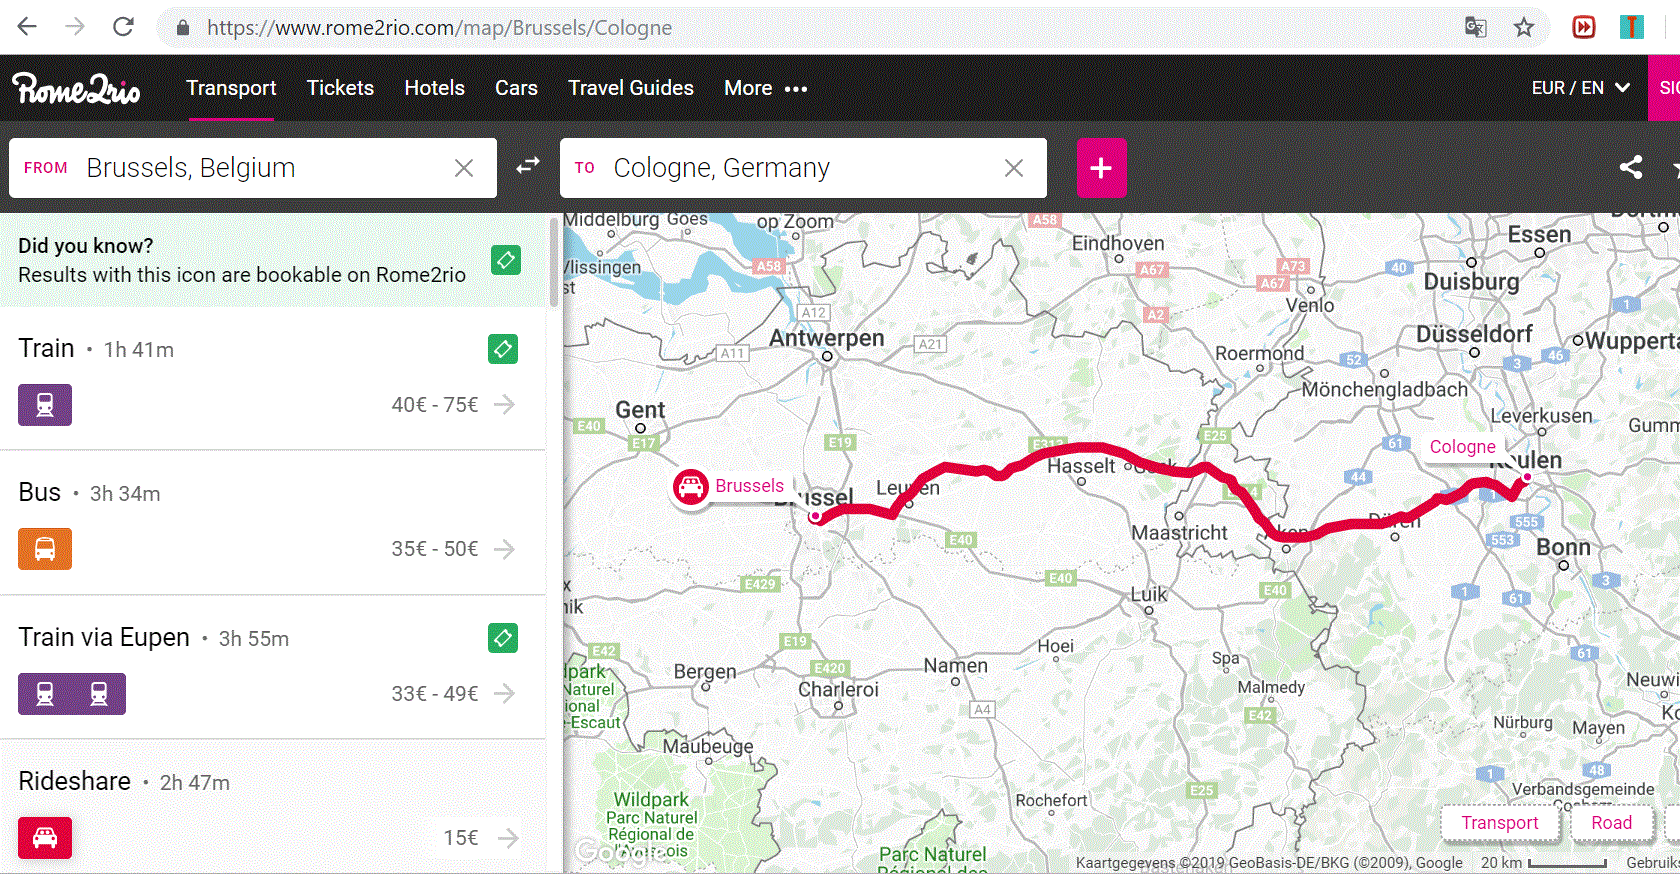The width and height of the screenshot is (1680, 874).
Task: Switch map to Transport view
Action: tap(1499, 823)
